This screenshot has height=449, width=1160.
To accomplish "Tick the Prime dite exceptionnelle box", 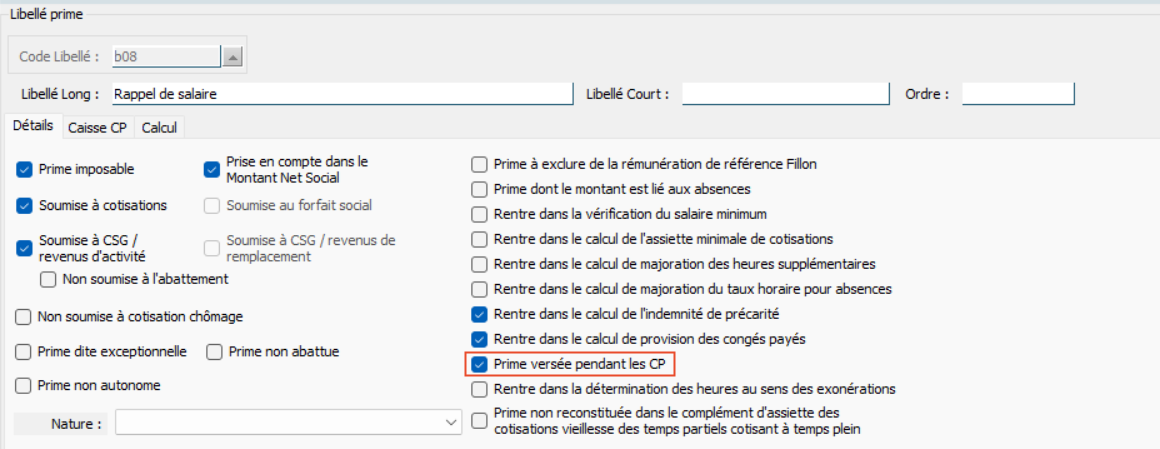I will 24,352.
